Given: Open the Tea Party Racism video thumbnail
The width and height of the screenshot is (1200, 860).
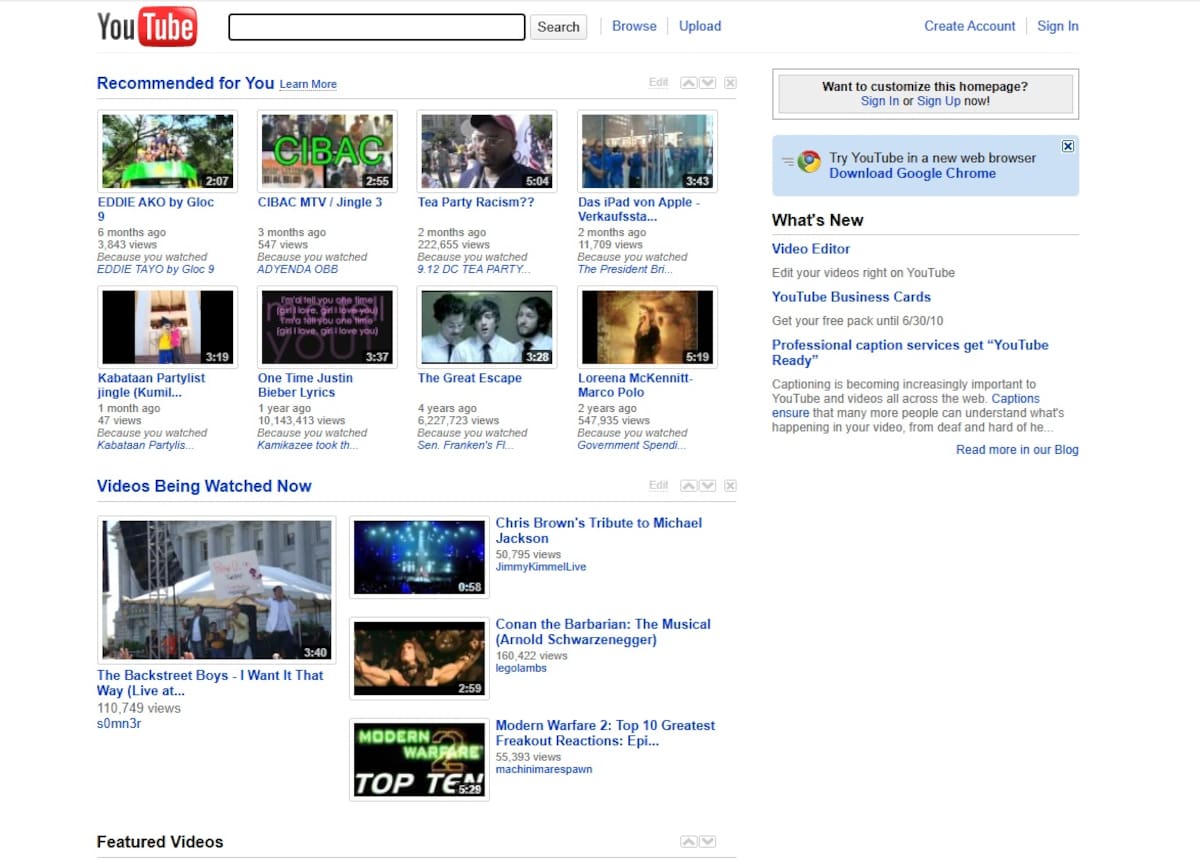Looking at the screenshot, I should click(488, 151).
